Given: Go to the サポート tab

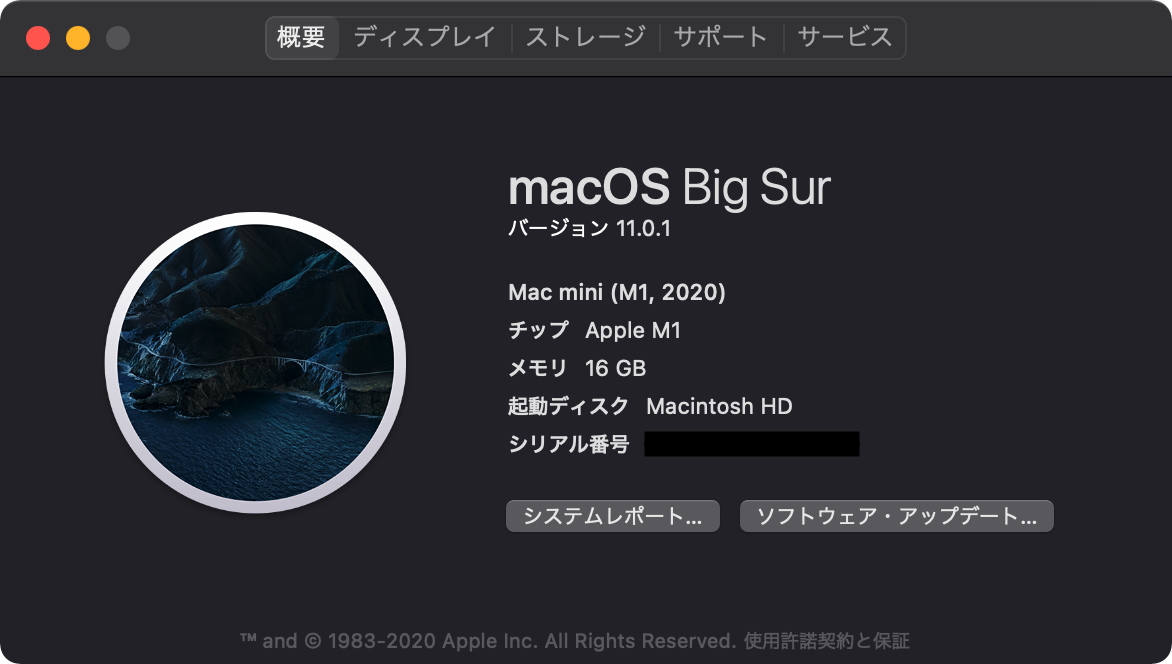Looking at the screenshot, I should (x=721, y=37).
